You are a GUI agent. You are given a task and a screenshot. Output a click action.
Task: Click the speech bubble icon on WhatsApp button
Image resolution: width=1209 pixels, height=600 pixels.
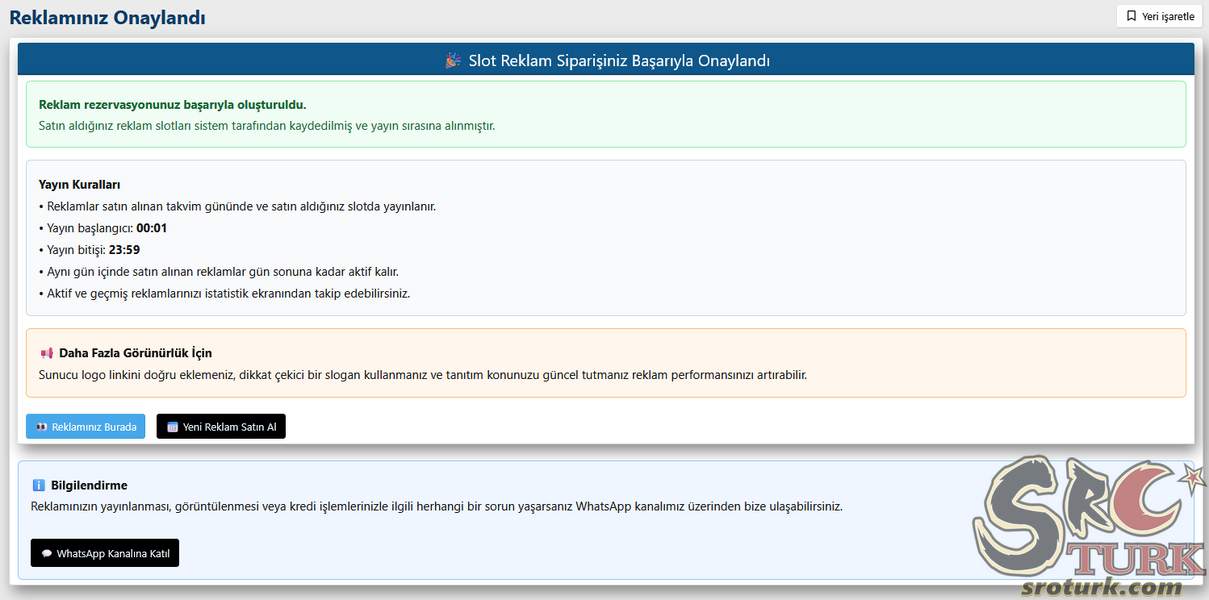[47, 553]
